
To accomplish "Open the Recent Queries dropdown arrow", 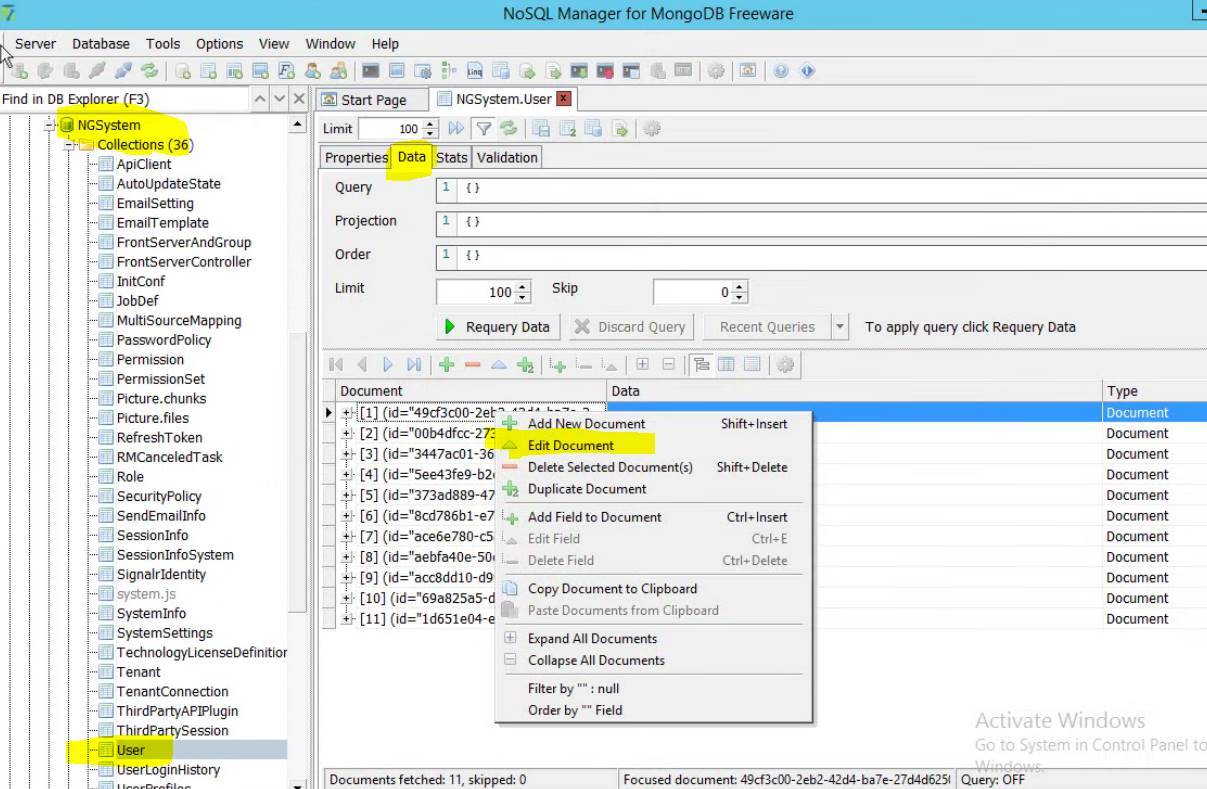I will (x=840, y=327).
